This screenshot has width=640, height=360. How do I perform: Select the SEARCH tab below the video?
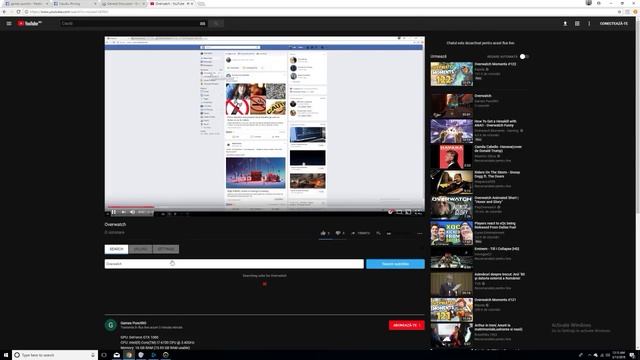click(116, 249)
